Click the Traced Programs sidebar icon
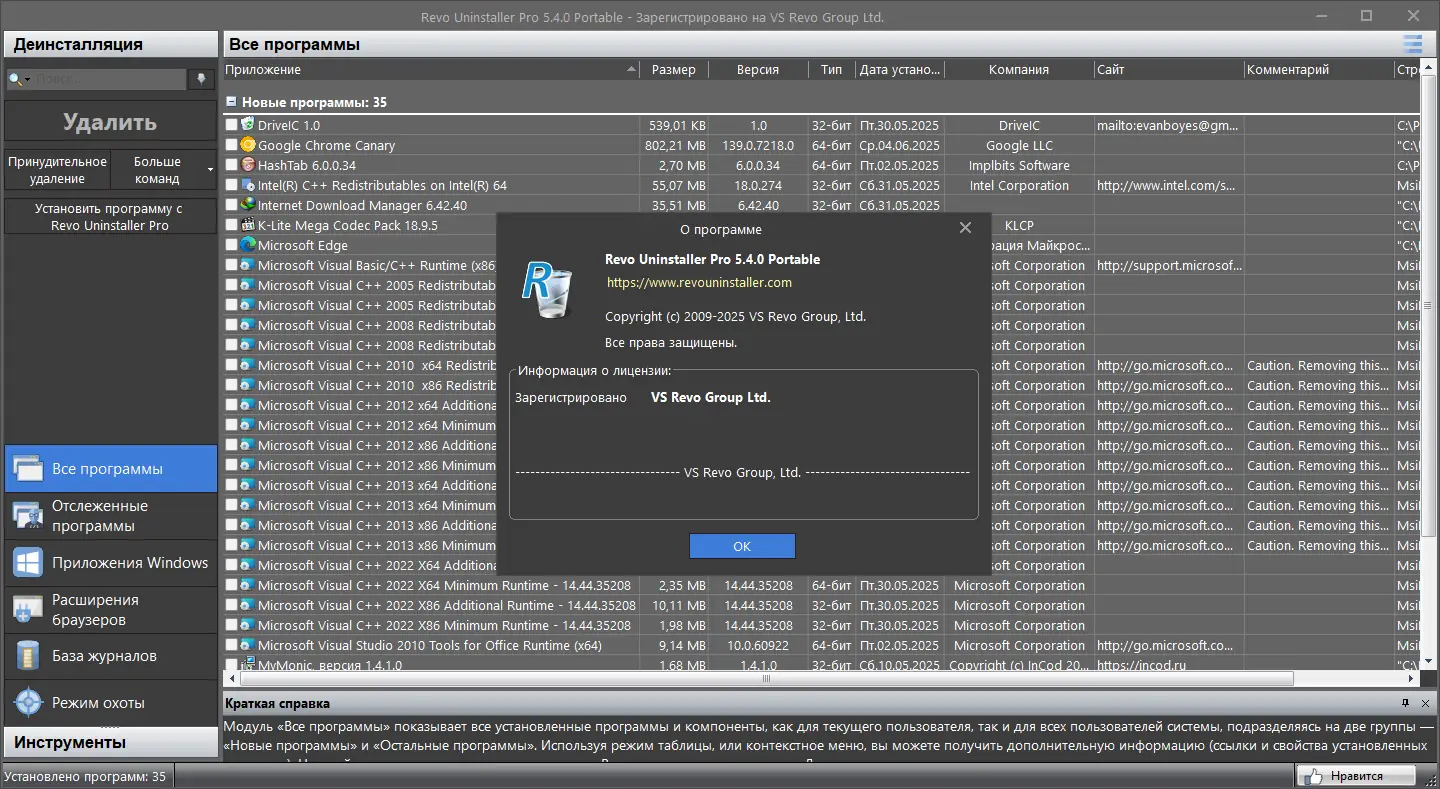 [x=28, y=516]
